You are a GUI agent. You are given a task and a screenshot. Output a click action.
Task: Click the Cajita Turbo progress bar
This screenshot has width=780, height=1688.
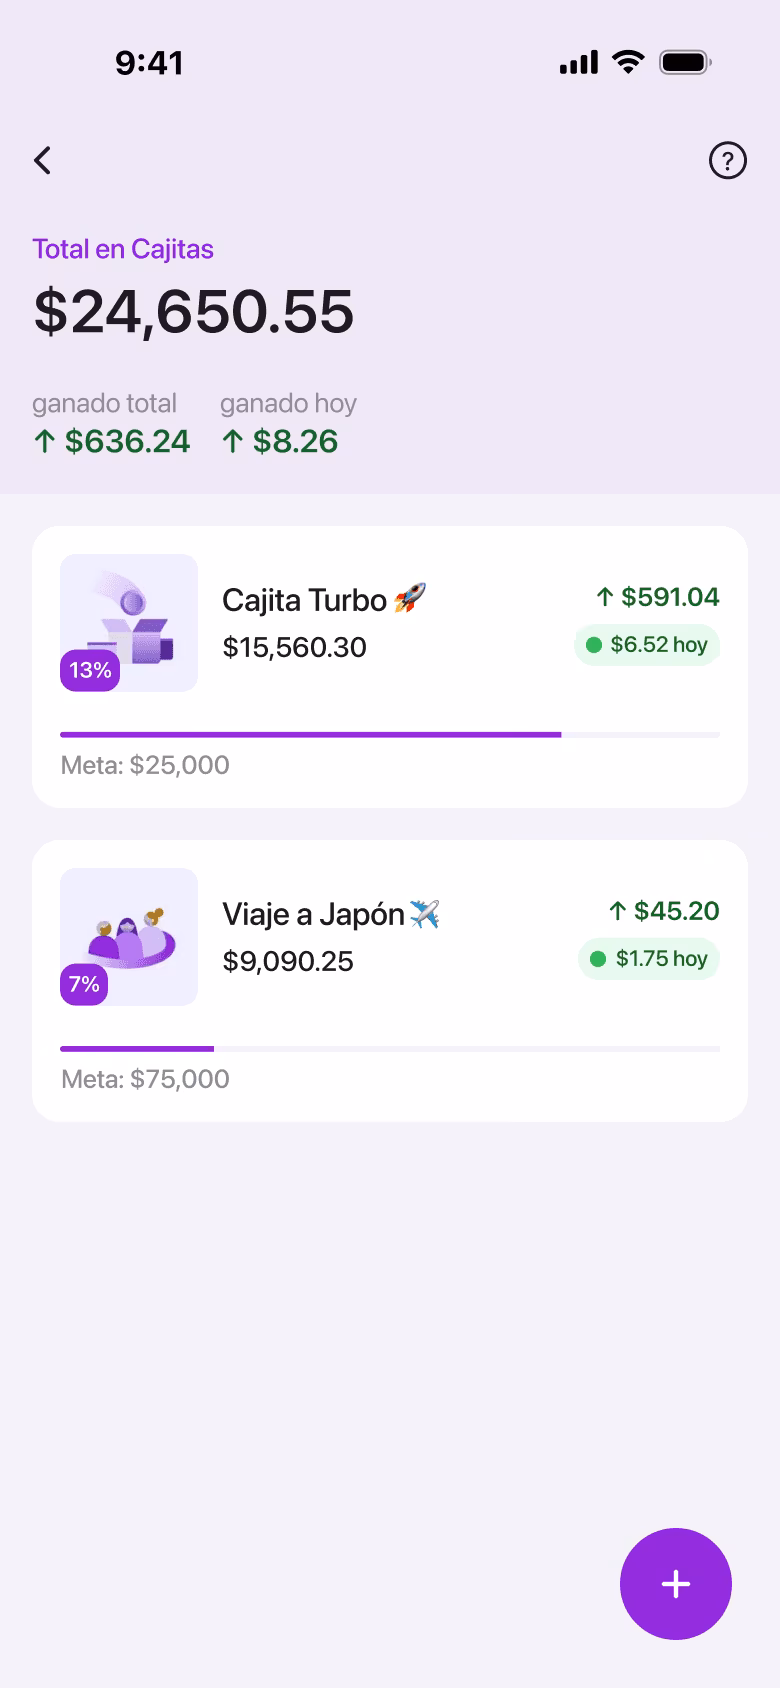coord(390,735)
